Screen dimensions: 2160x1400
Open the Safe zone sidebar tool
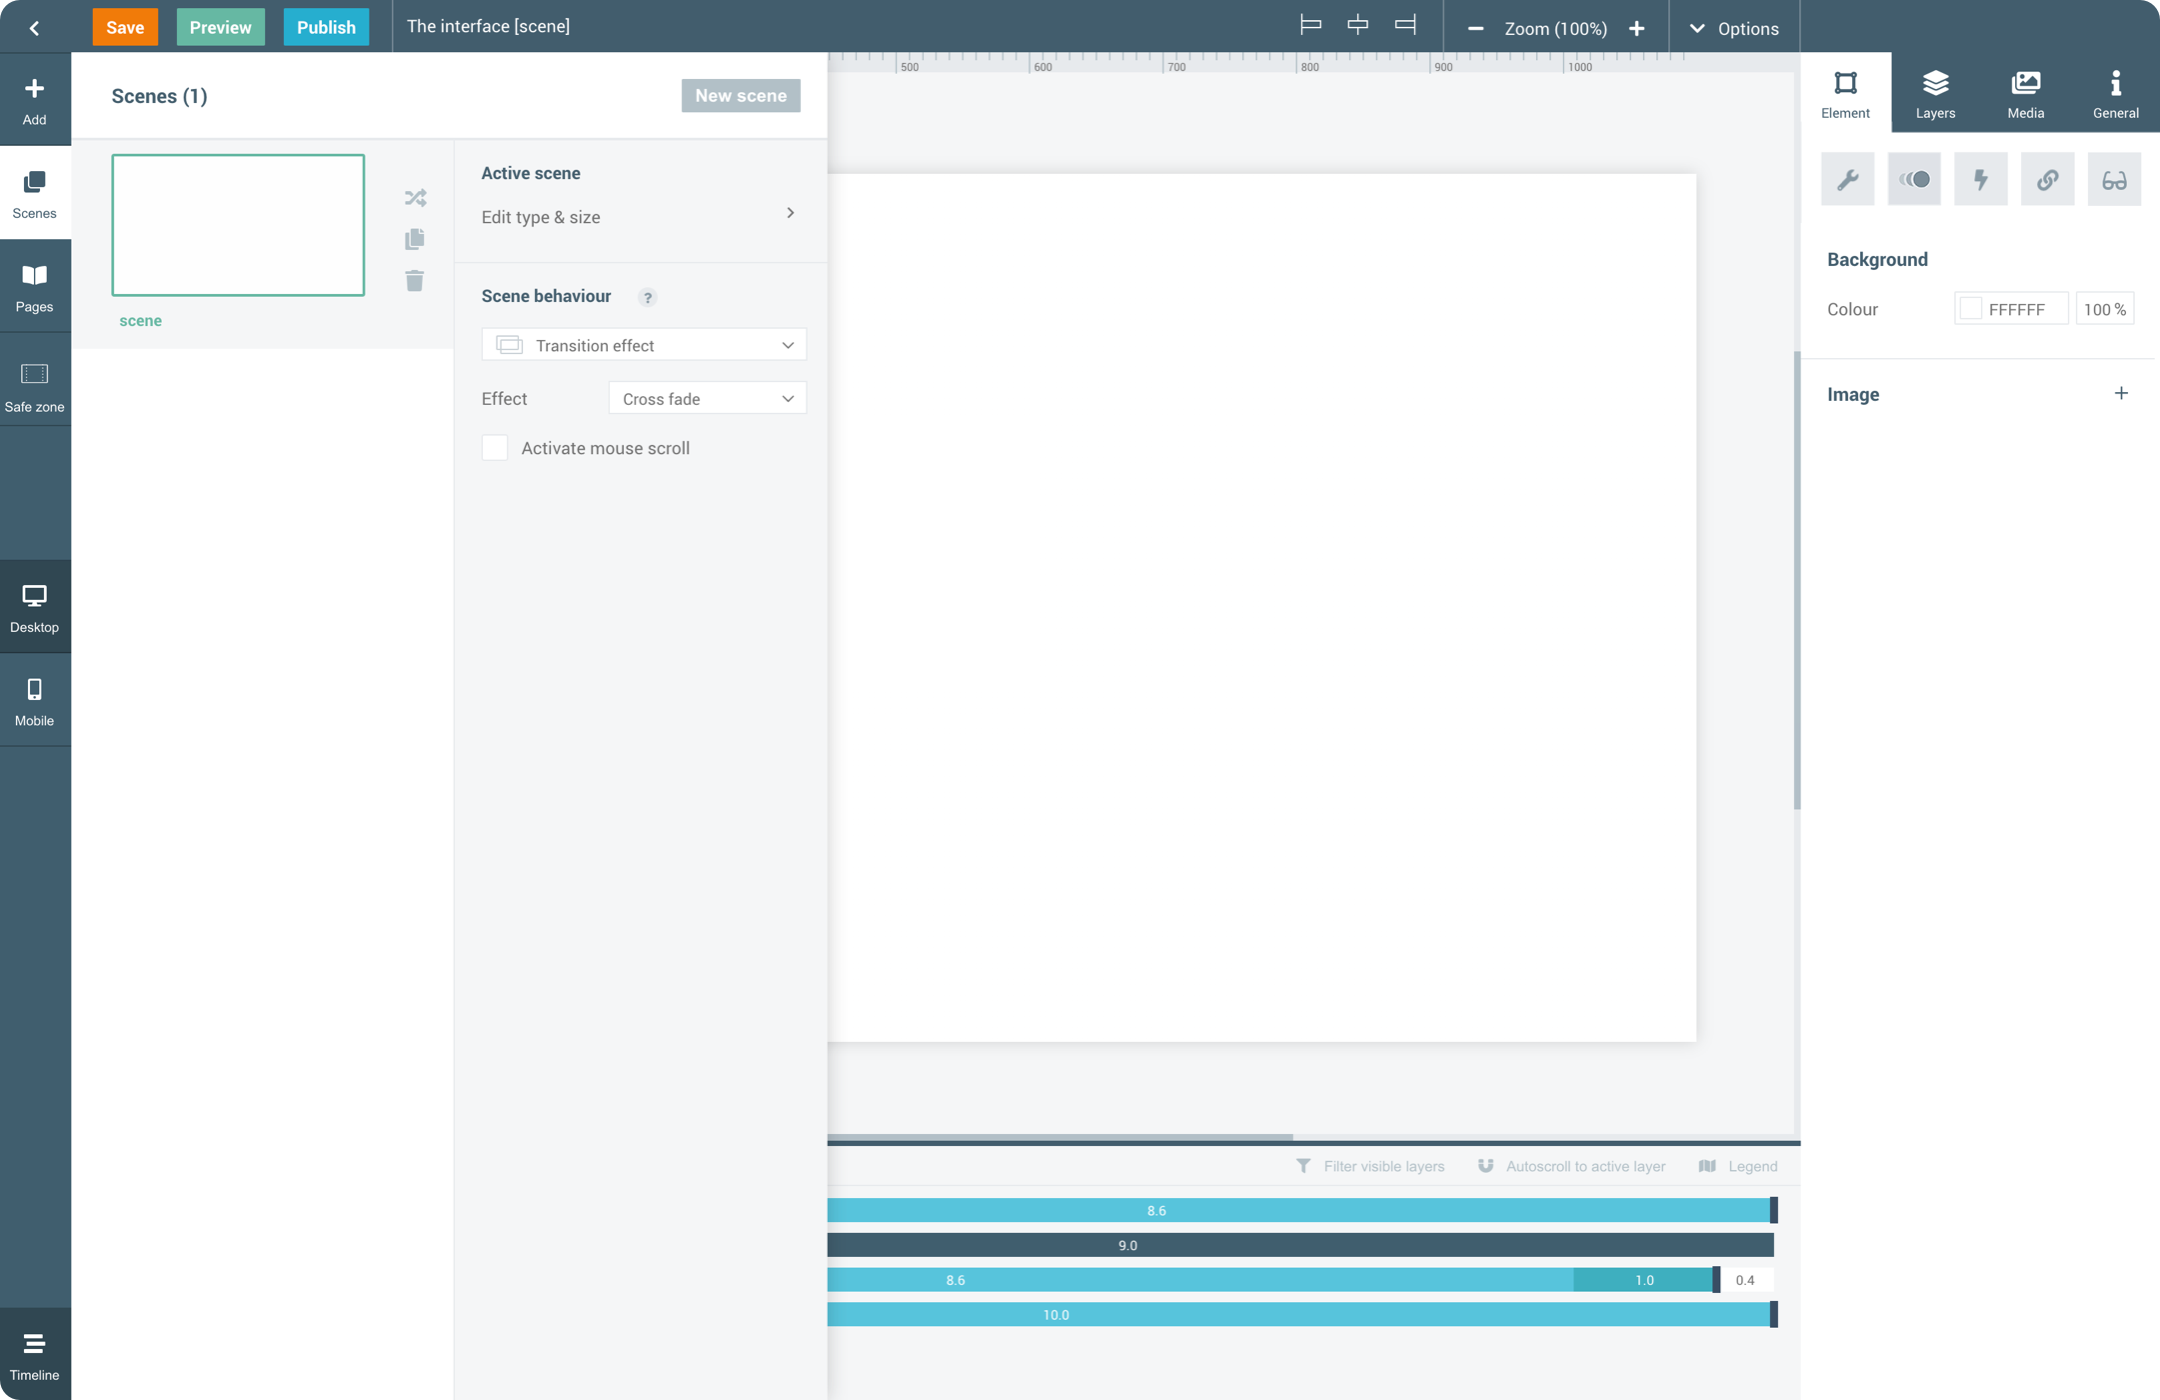(x=35, y=386)
